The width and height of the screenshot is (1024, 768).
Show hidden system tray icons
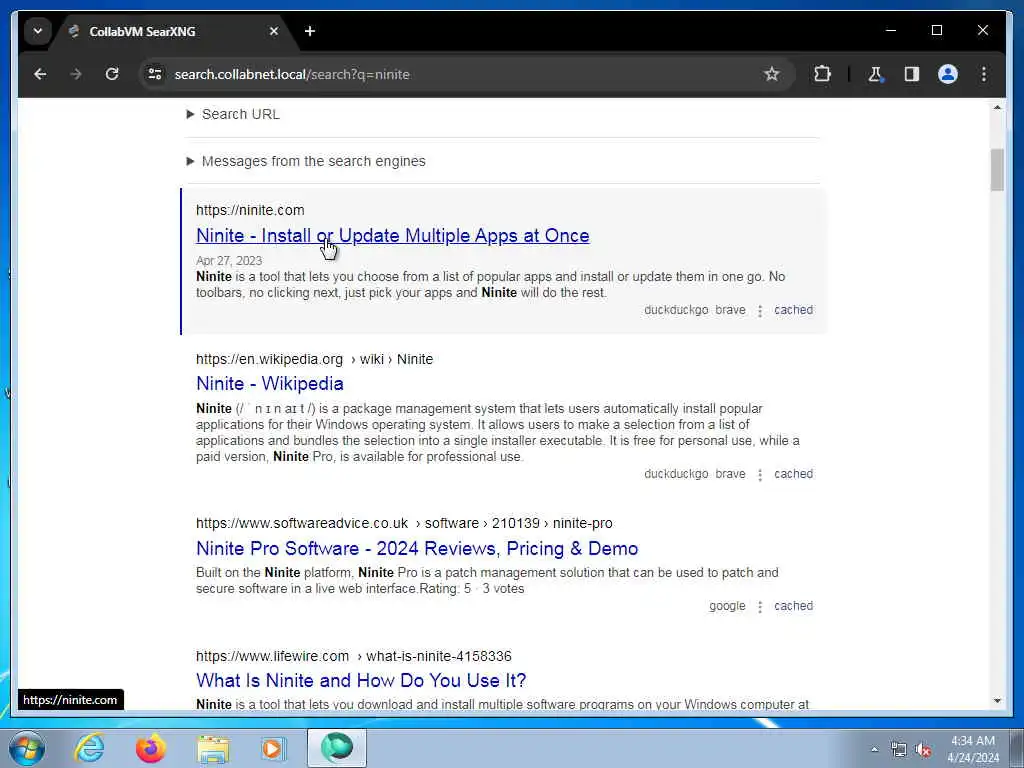(874, 749)
